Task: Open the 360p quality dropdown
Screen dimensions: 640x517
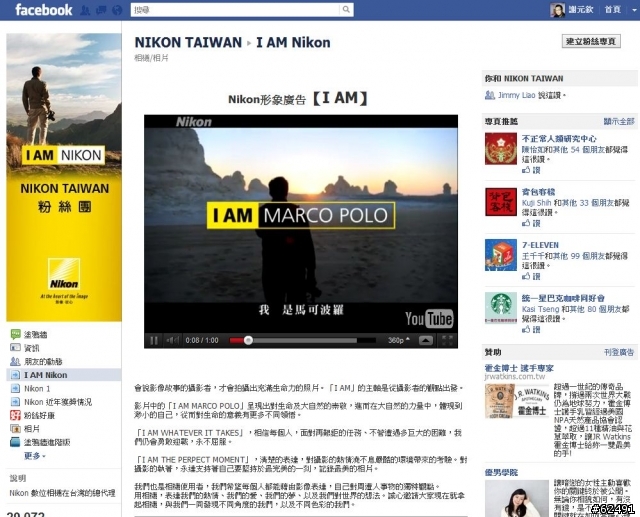Action: click(x=399, y=340)
